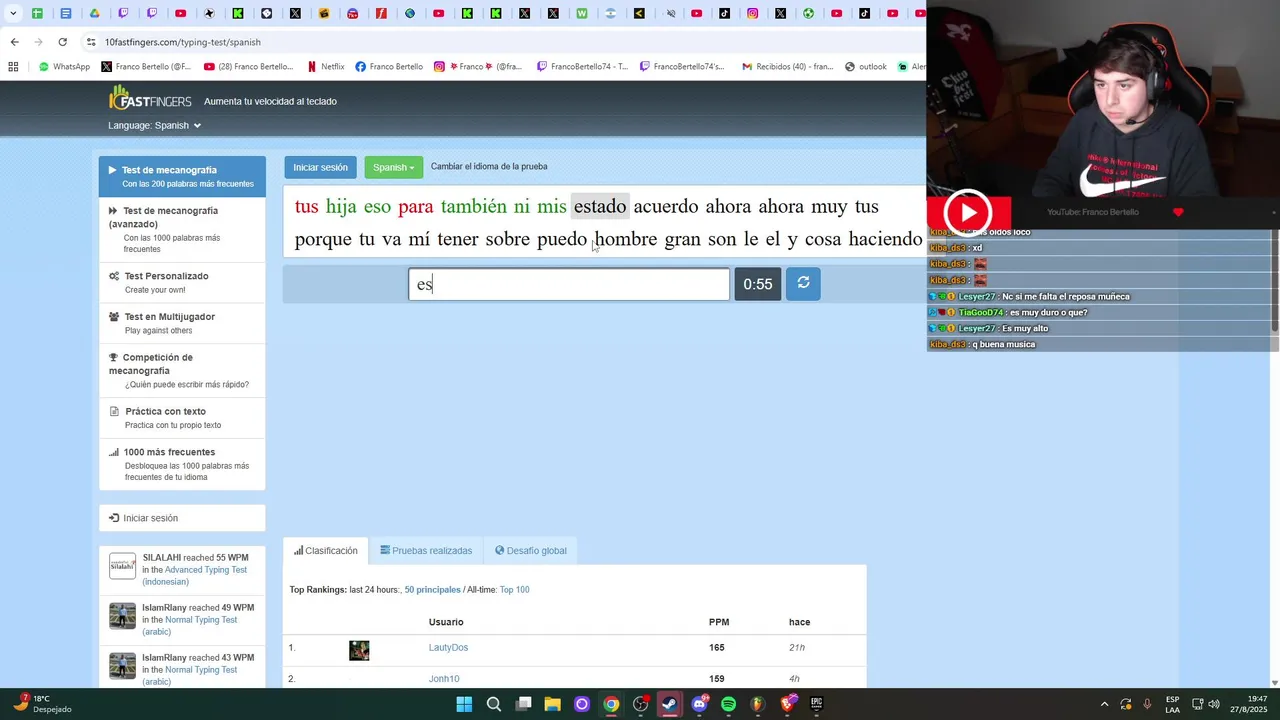
Task: Open Test en Multijugador sidebar item
Action: point(182,323)
